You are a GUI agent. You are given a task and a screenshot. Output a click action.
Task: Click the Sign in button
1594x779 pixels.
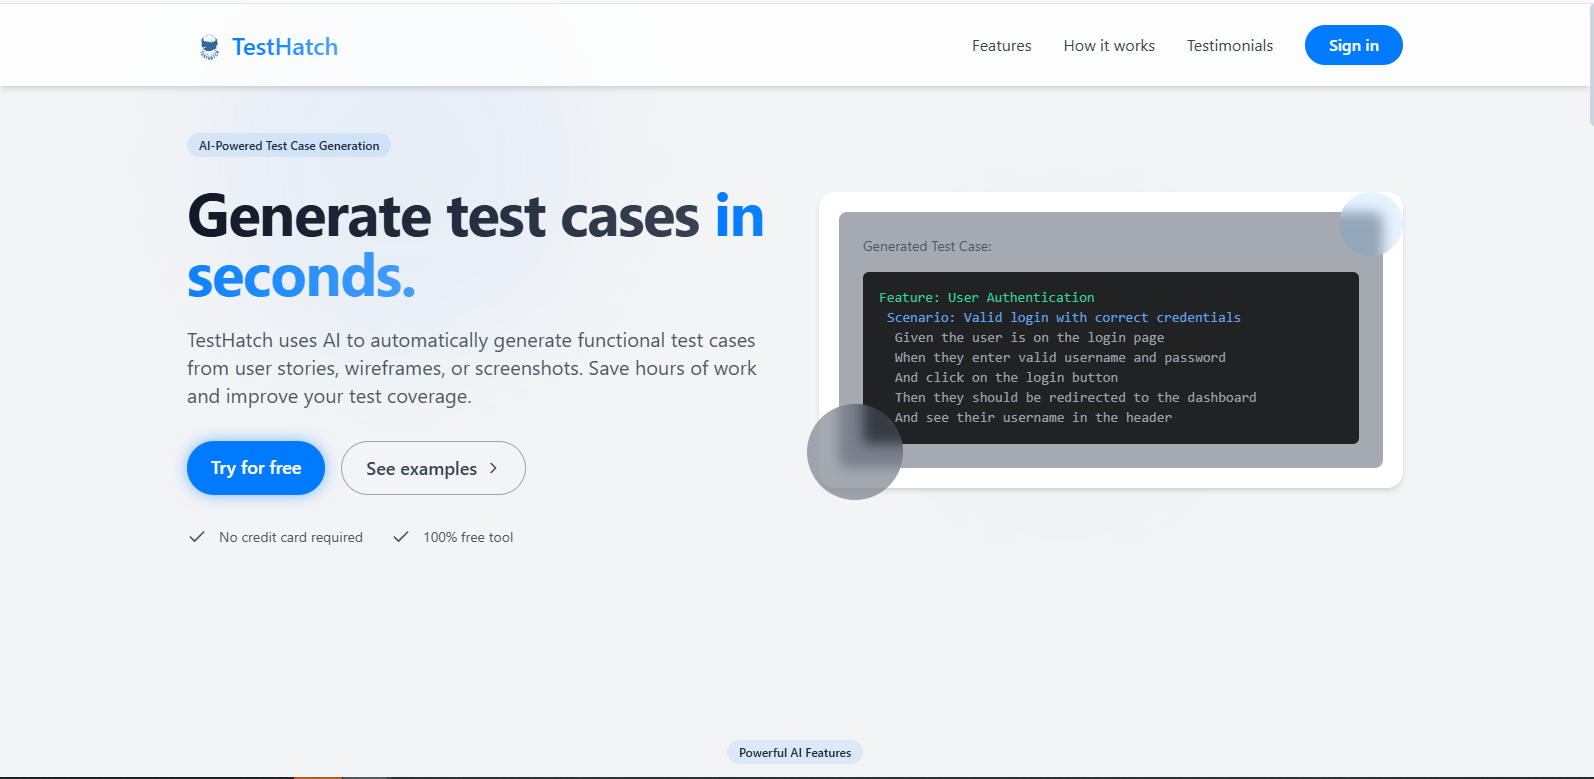[1353, 45]
